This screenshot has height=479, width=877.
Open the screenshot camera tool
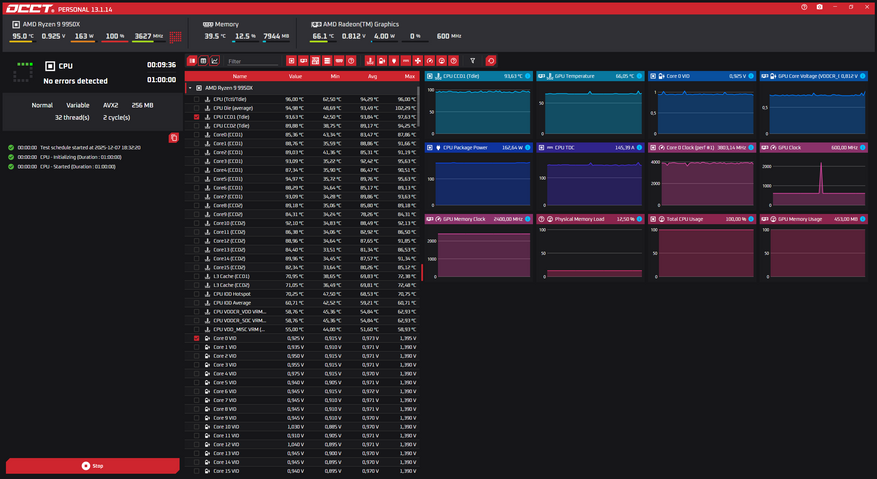pyautogui.click(x=819, y=7)
